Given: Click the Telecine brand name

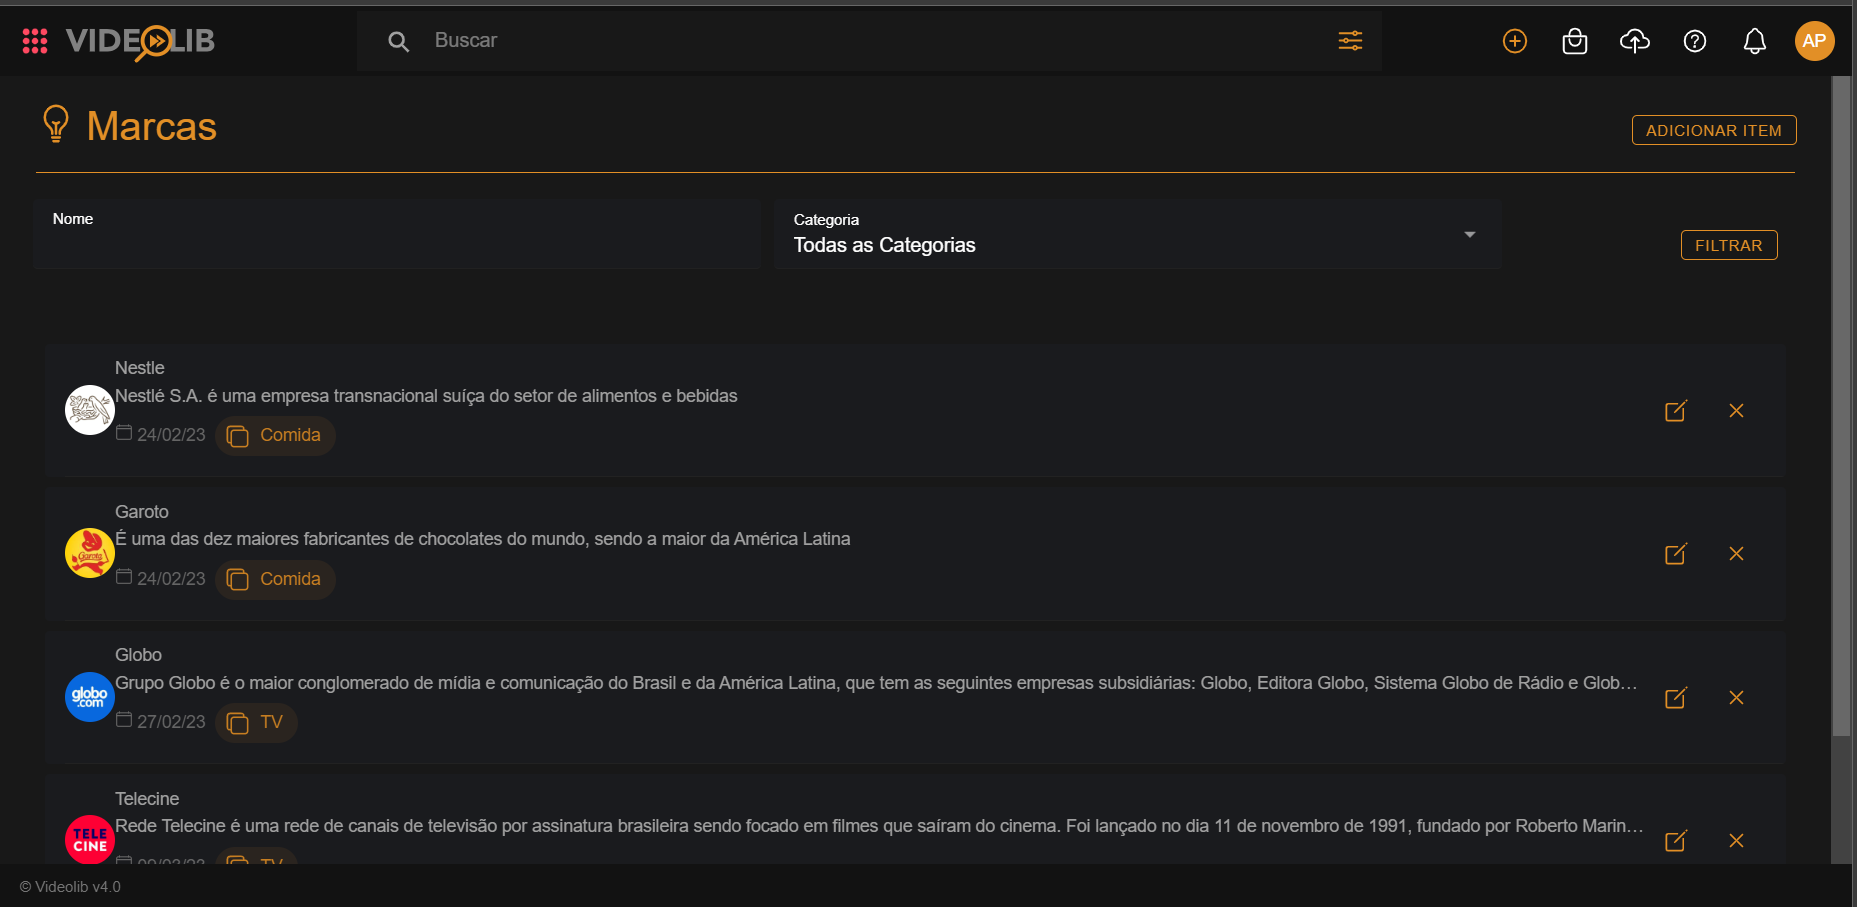Looking at the screenshot, I should pyautogui.click(x=147, y=799).
